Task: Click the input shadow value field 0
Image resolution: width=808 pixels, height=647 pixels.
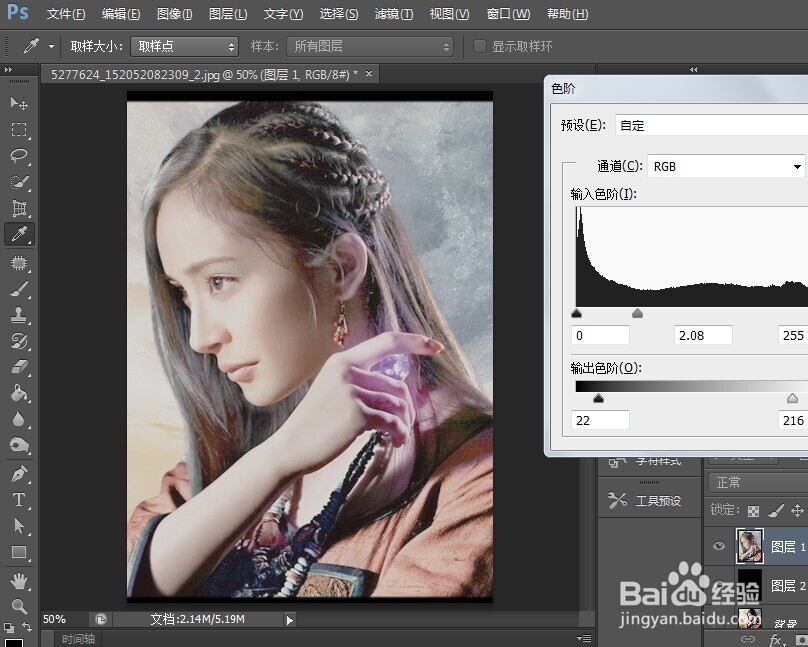Action: click(600, 335)
